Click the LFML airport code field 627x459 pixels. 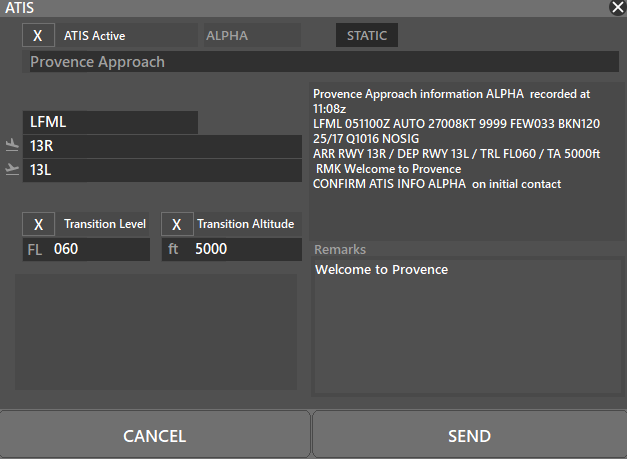[110, 122]
